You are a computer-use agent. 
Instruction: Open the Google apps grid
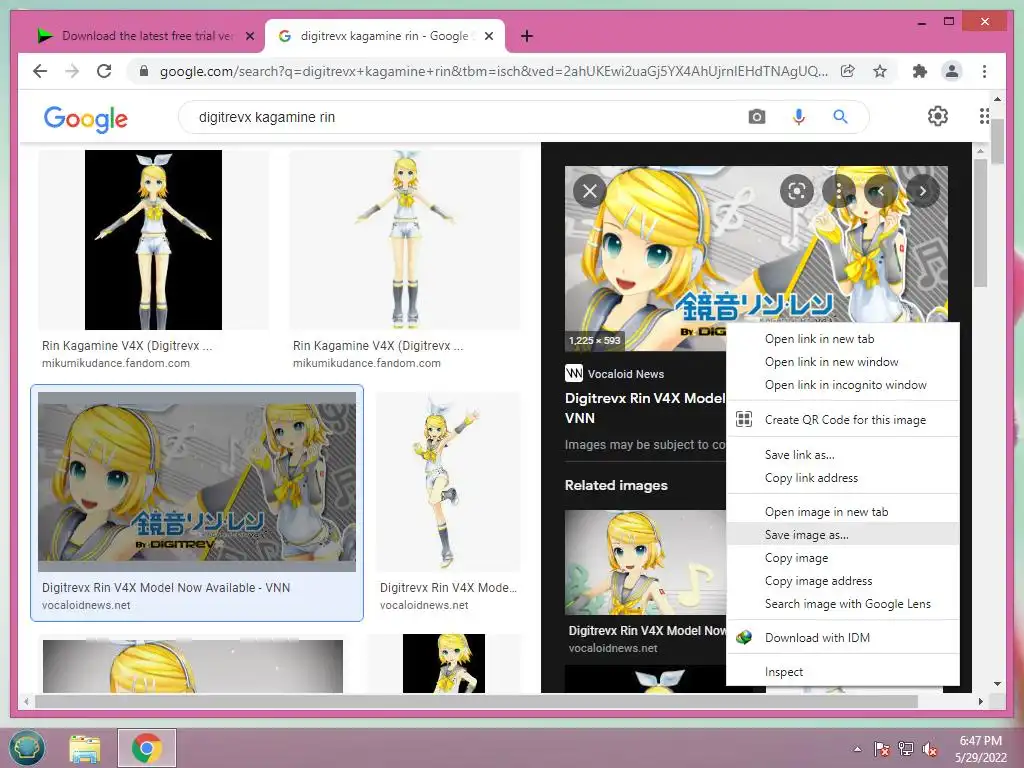click(x=984, y=116)
